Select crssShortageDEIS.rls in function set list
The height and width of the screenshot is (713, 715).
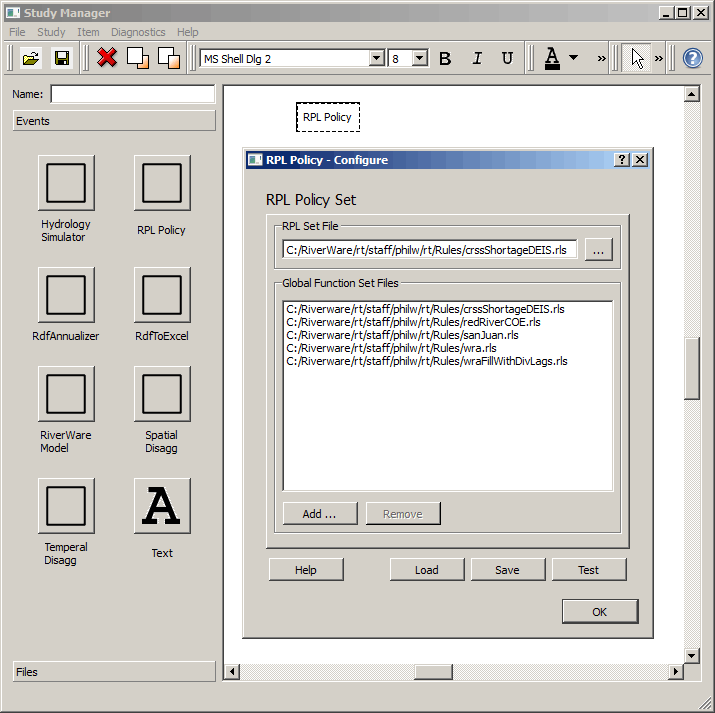[x=425, y=309]
